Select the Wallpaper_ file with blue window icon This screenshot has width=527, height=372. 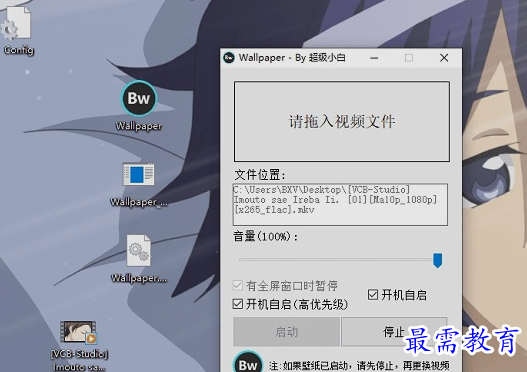tap(138, 184)
